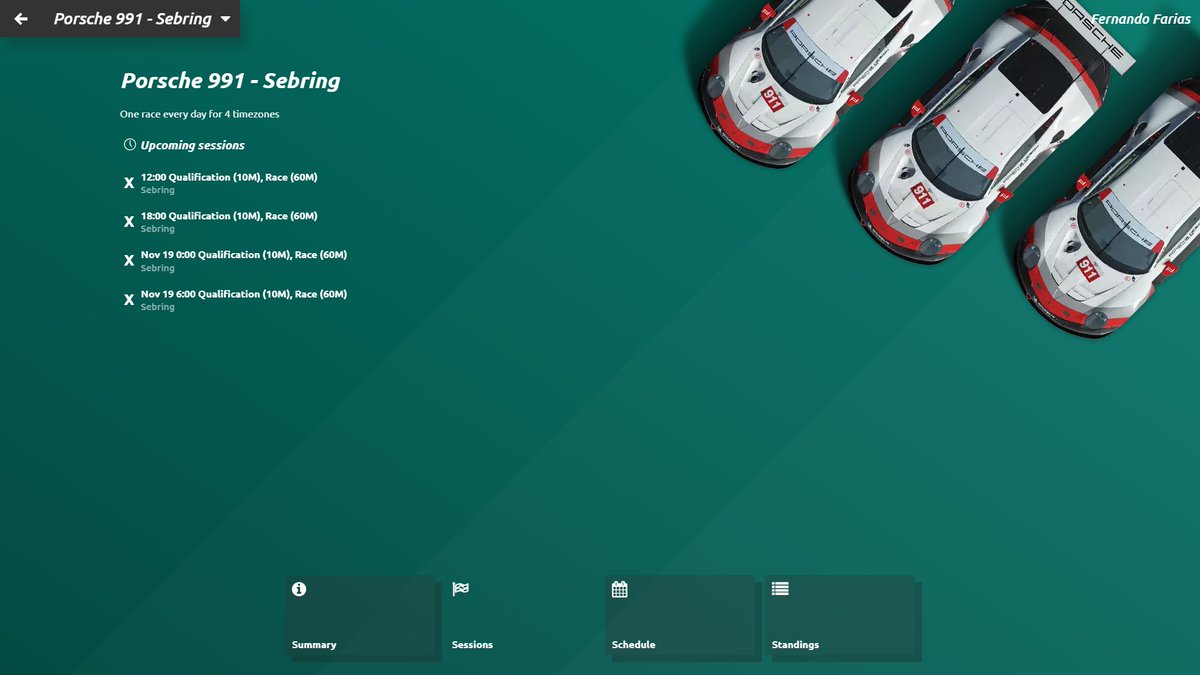Click the Schedule calendar icon
The image size is (1200, 675).
point(619,589)
